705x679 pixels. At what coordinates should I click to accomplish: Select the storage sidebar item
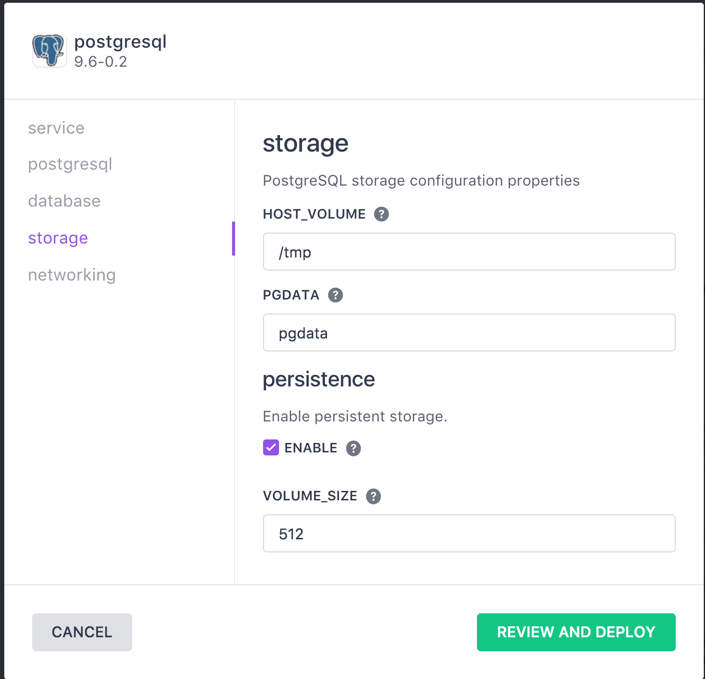(58, 238)
